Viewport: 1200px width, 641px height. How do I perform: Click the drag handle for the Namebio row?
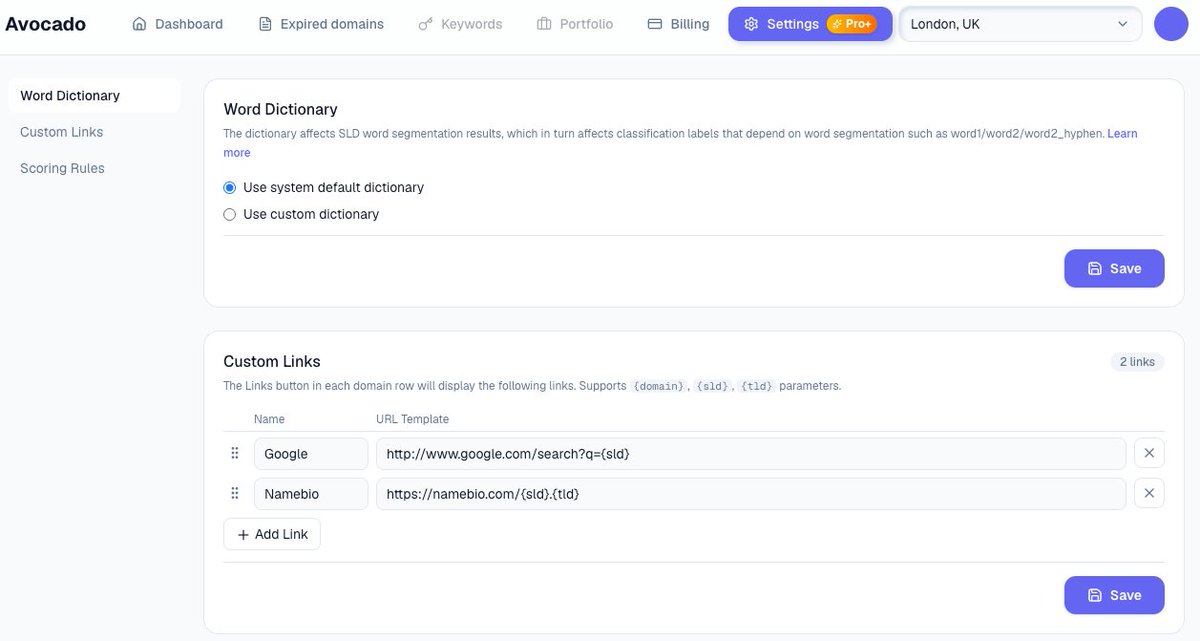235,493
